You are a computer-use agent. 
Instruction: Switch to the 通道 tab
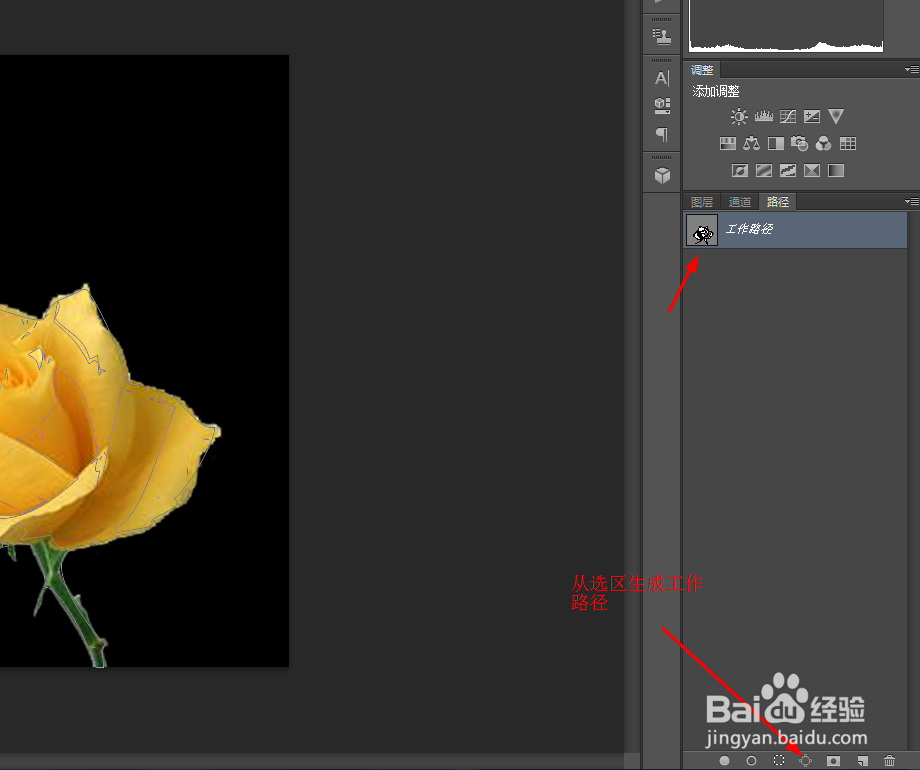(x=739, y=202)
